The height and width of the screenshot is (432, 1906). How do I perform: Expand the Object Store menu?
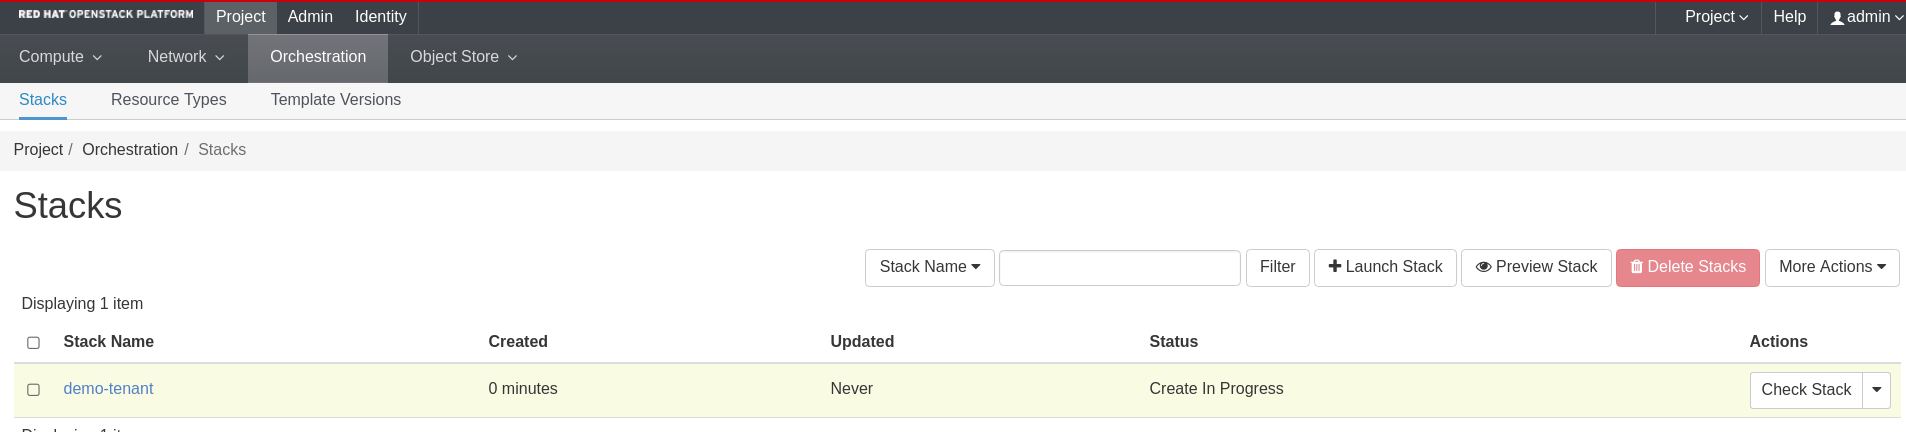point(463,57)
